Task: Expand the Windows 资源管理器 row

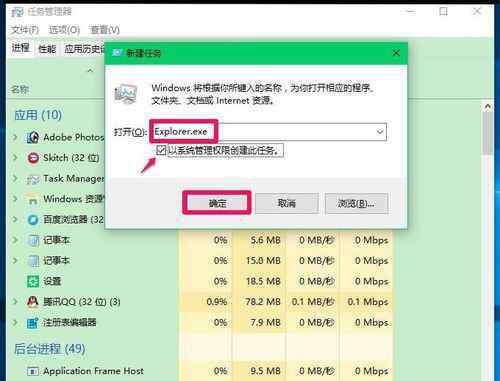Action: pos(15,199)
